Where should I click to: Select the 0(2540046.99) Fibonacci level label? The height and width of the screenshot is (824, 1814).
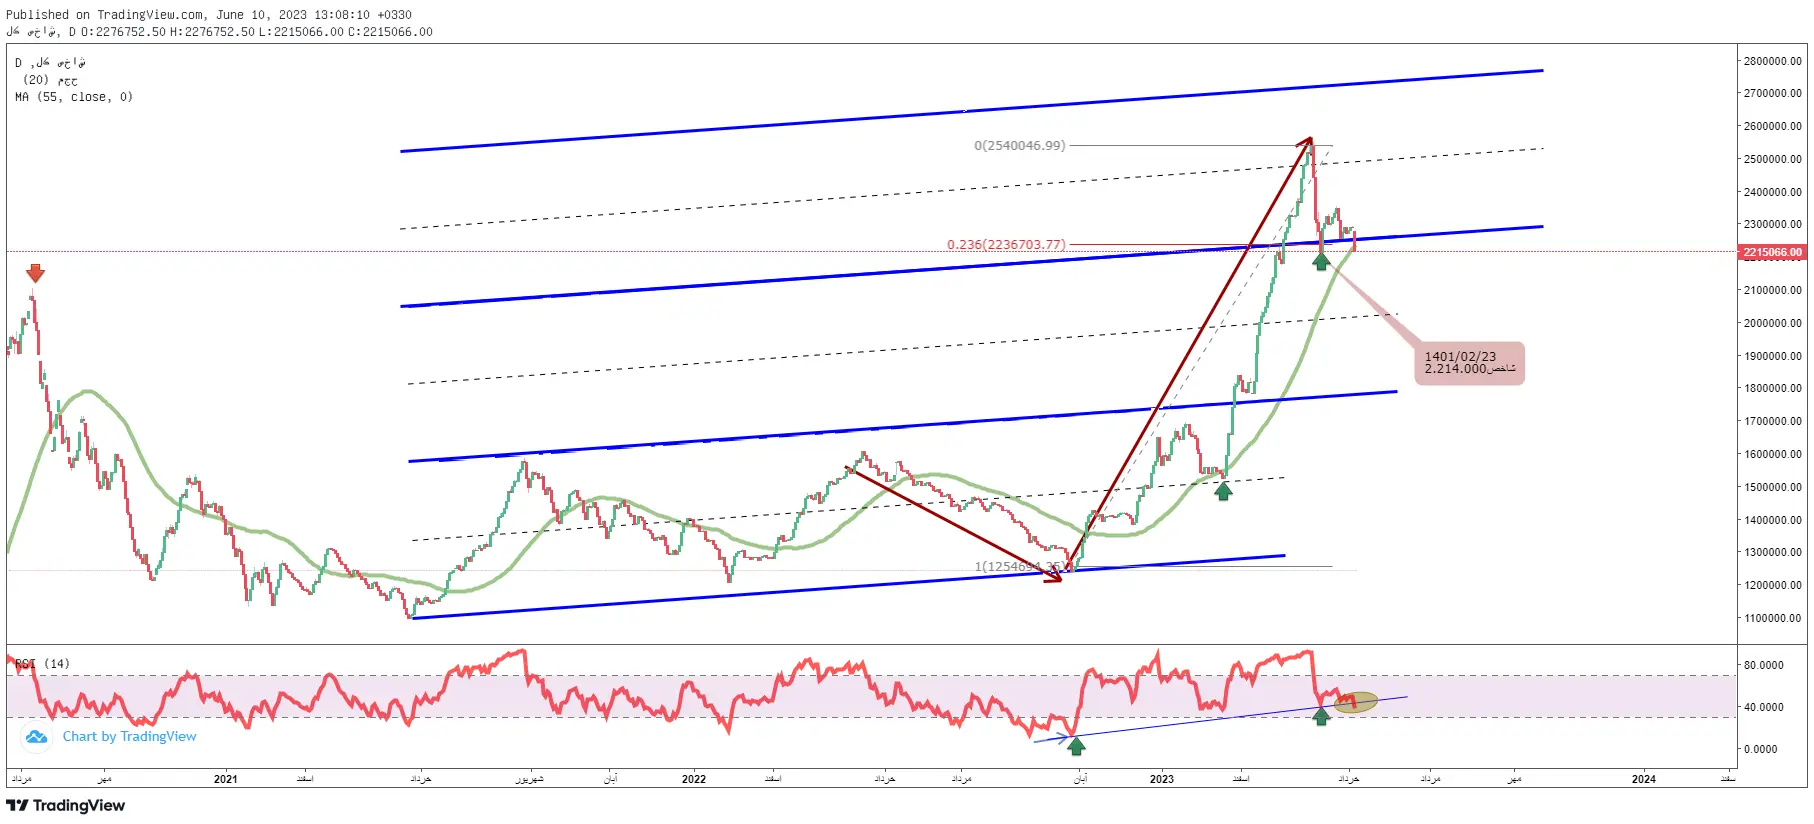point(1020,146)
